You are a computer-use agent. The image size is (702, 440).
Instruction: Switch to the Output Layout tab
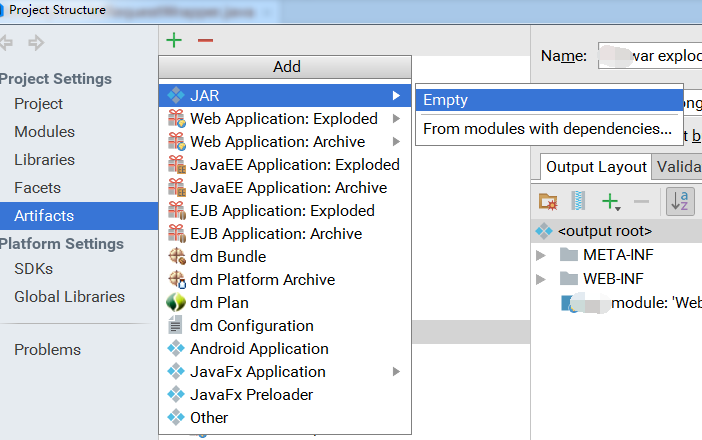tap(596, 167)
